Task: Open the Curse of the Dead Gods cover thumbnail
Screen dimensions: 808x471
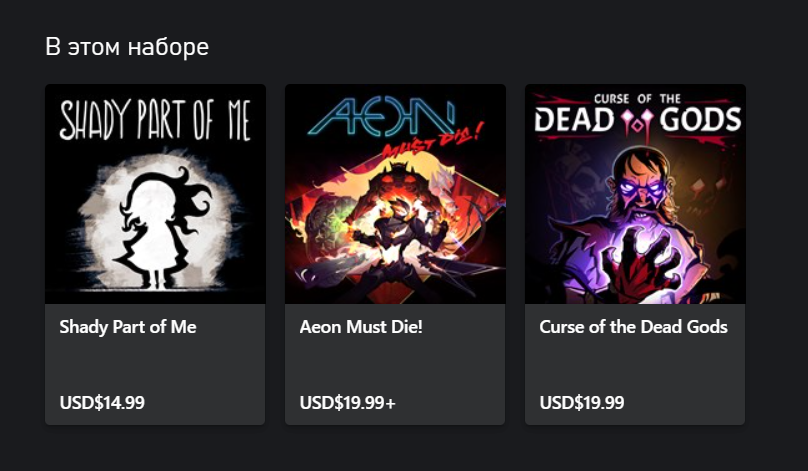Action: [x=635, y=194]
